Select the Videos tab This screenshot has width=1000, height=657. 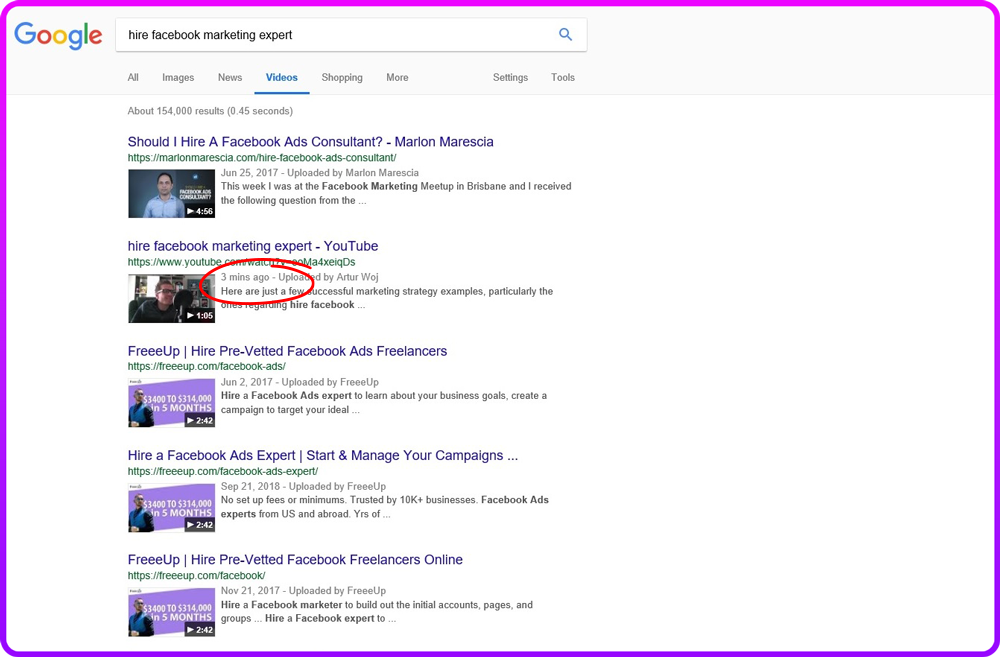tap(282, 77)
